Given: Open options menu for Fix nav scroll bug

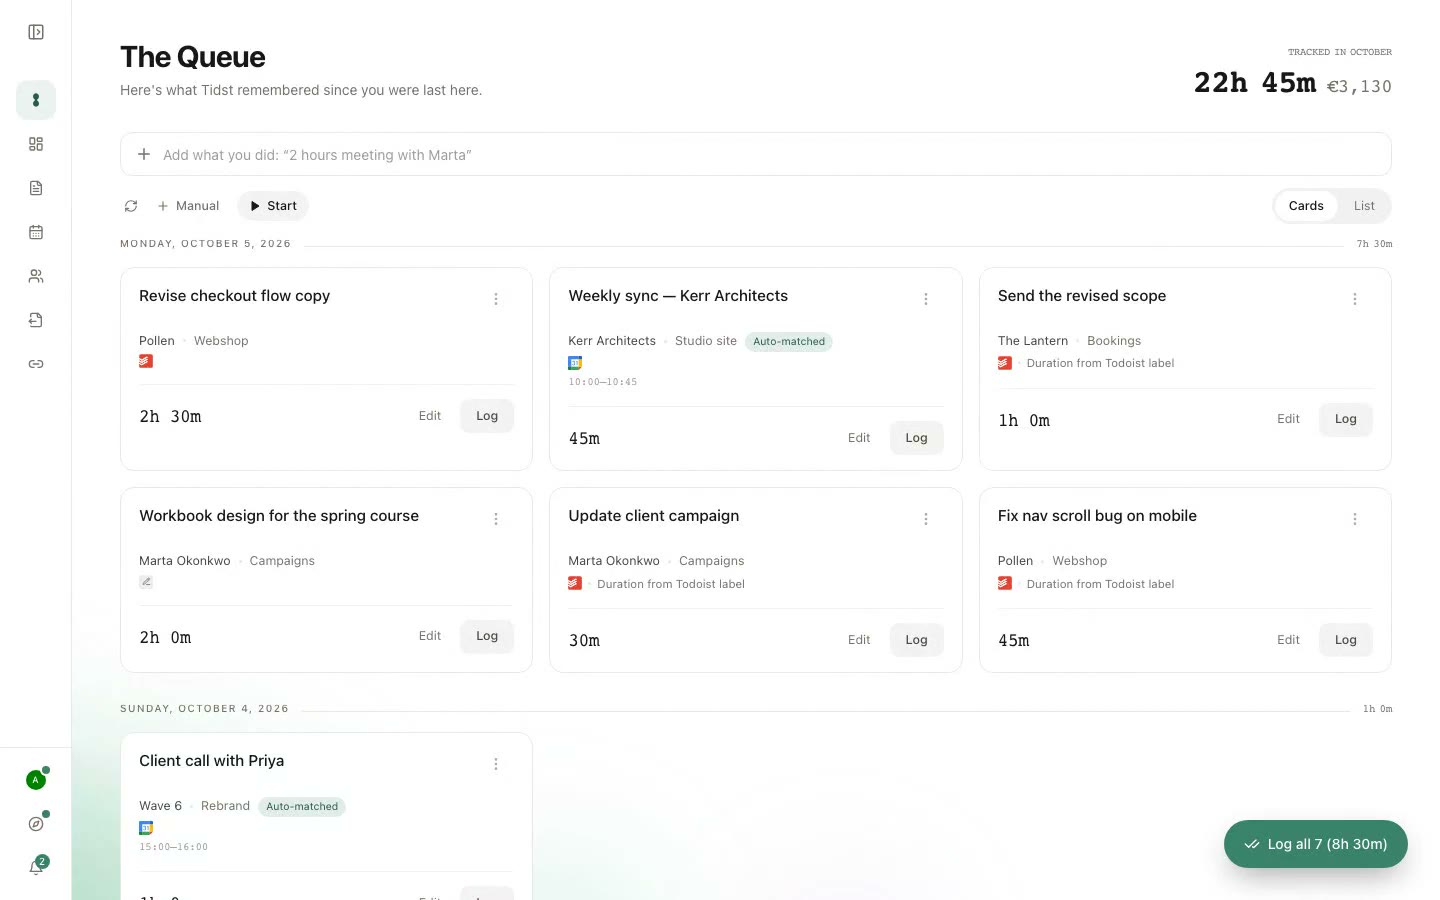Looking at the screenshot, I should click(1355, 519).
